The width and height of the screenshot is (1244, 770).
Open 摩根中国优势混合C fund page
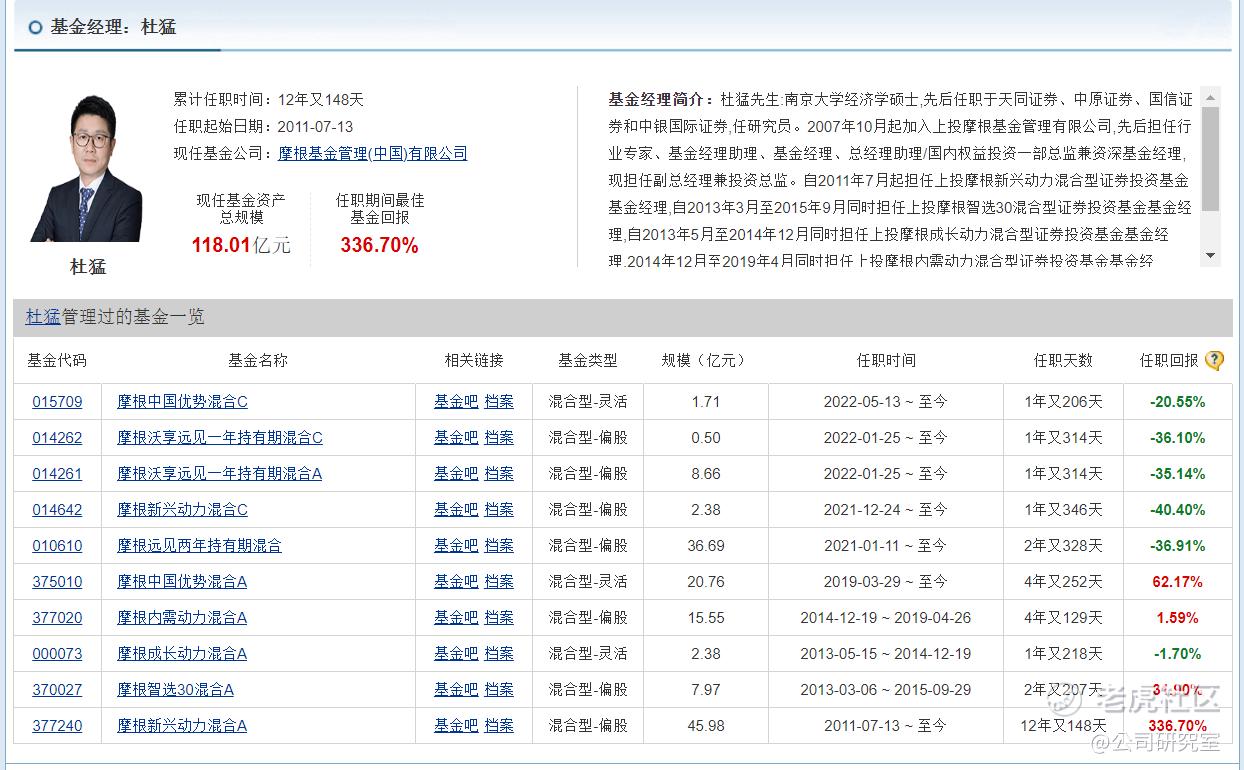(182, 402)
